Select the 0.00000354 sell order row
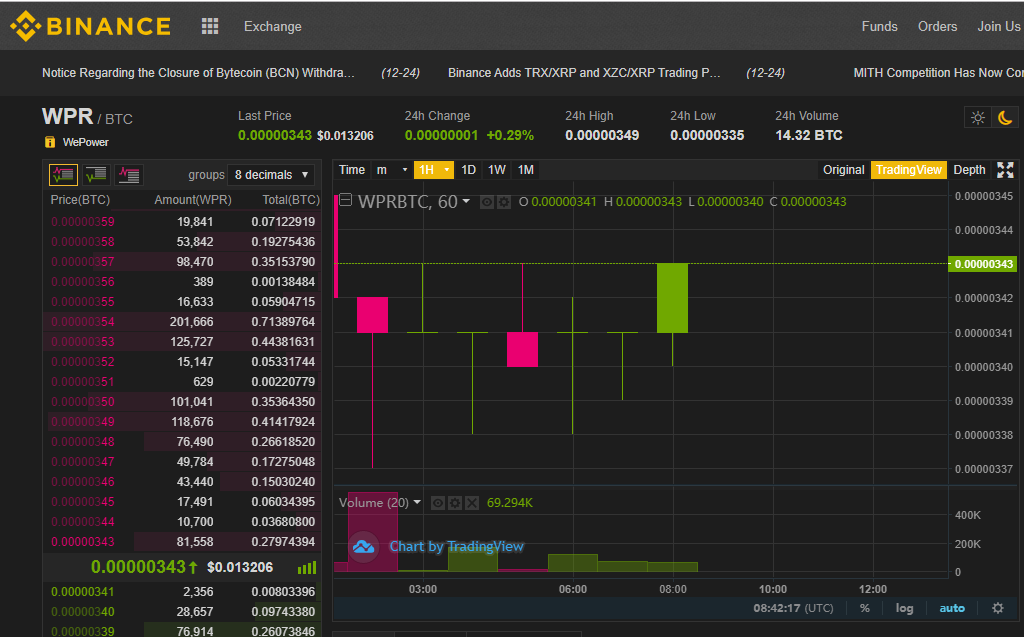Screen dimensions: 1024x637 click(182, 321)
